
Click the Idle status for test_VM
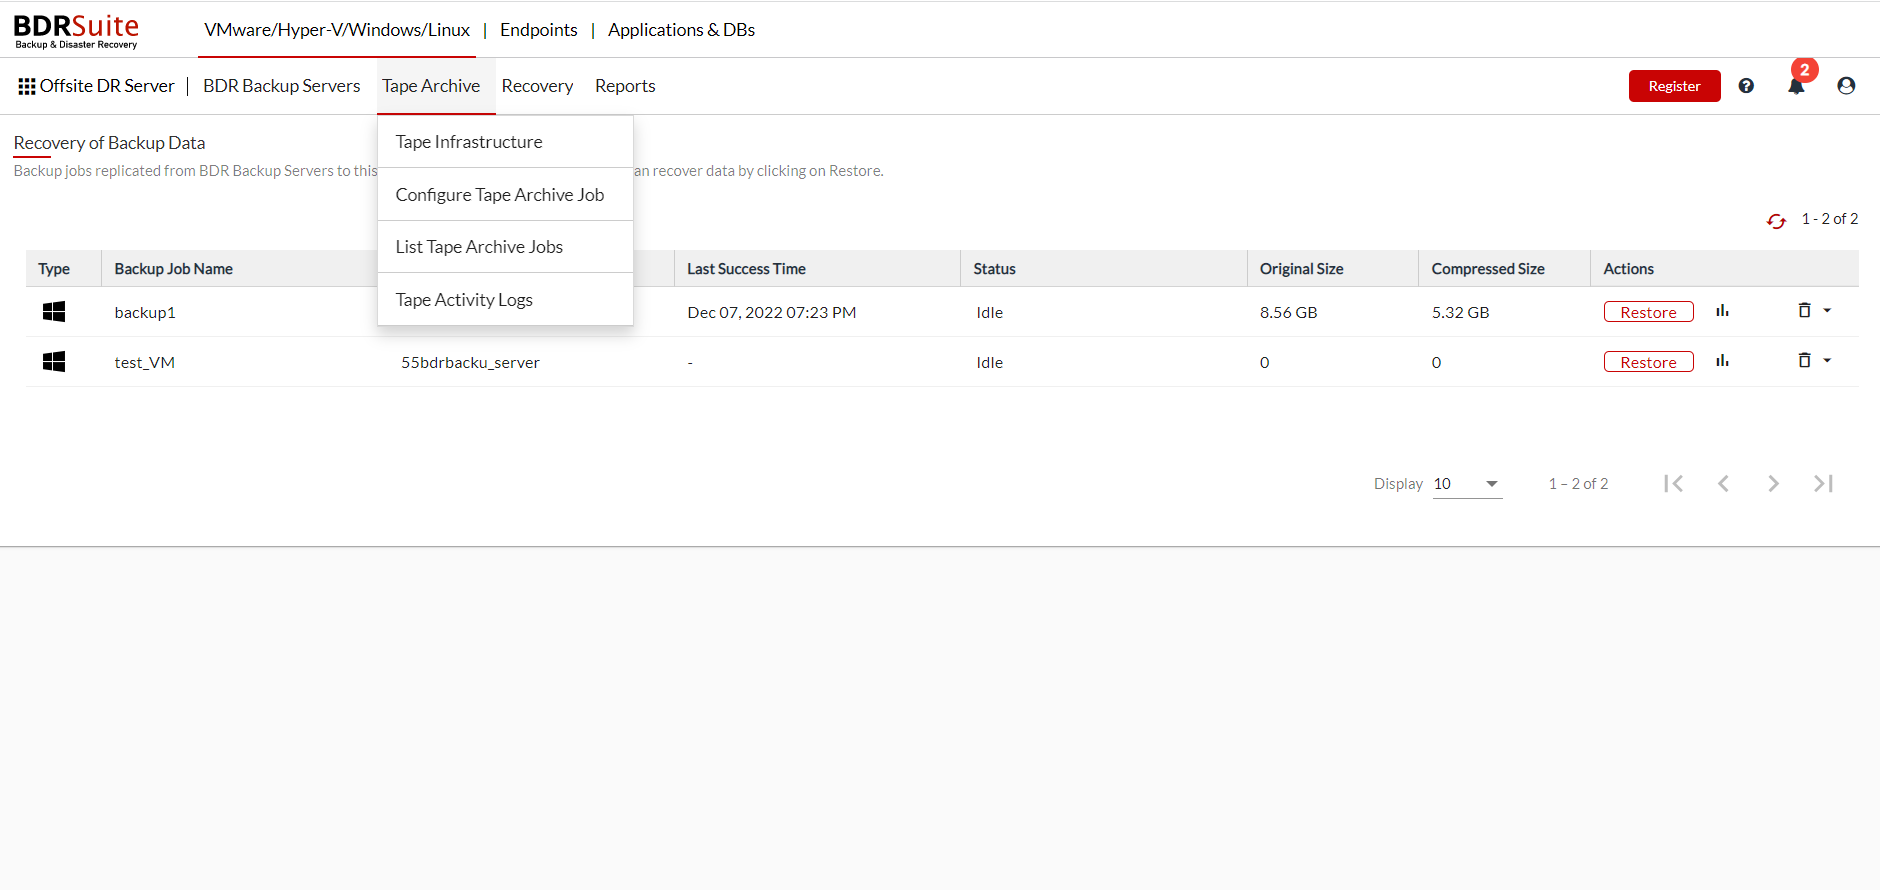[989, 362]
